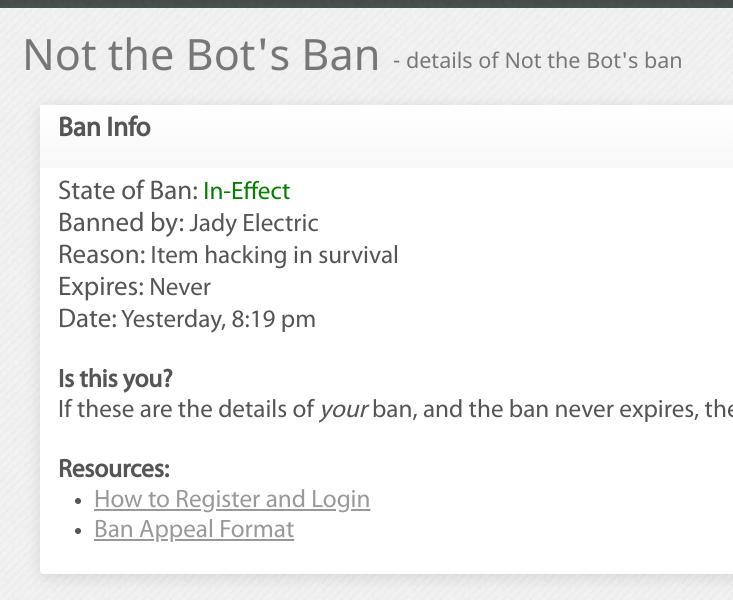The height and width of the screenshot is (600, 733).
Task: Click the paragraph about the ban never expiring
Action: point(395,410)
